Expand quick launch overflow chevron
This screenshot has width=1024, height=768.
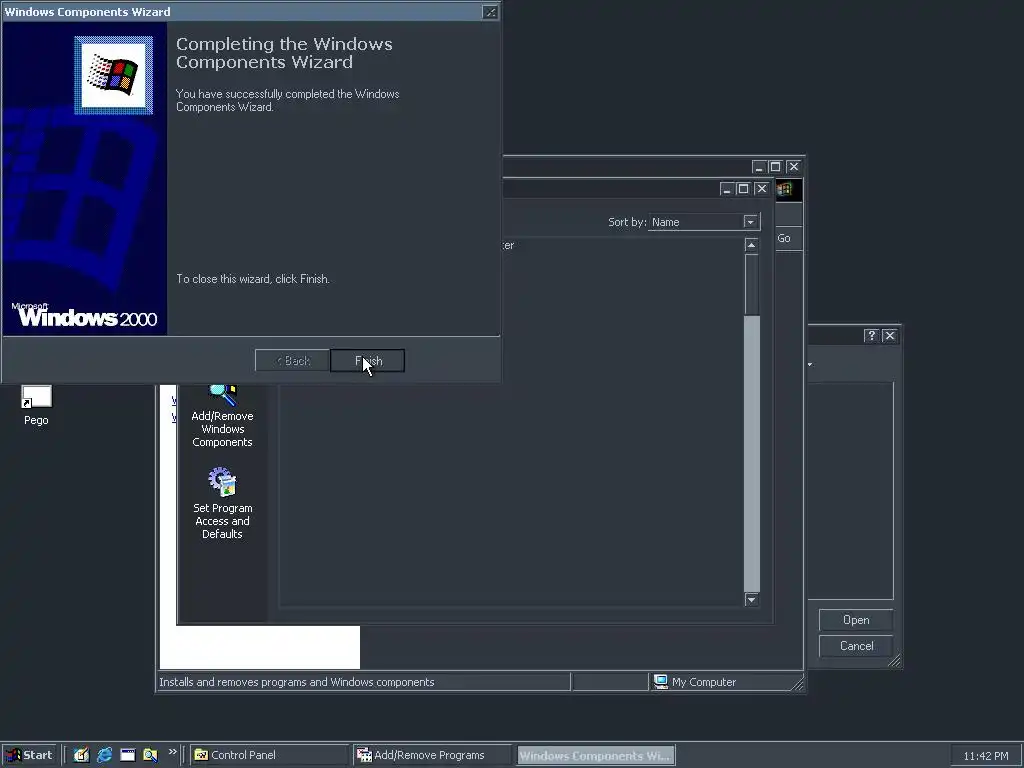point(172,752)
